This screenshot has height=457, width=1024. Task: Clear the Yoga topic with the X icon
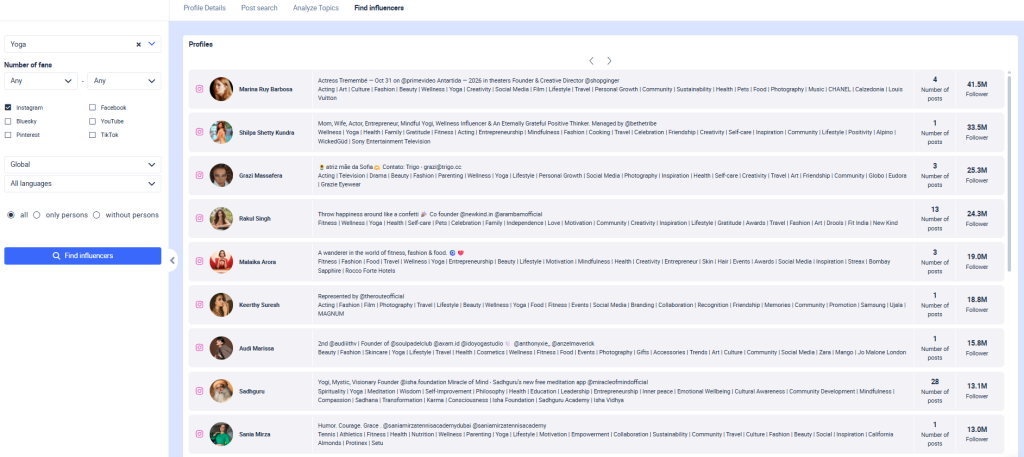click(139, 44)
